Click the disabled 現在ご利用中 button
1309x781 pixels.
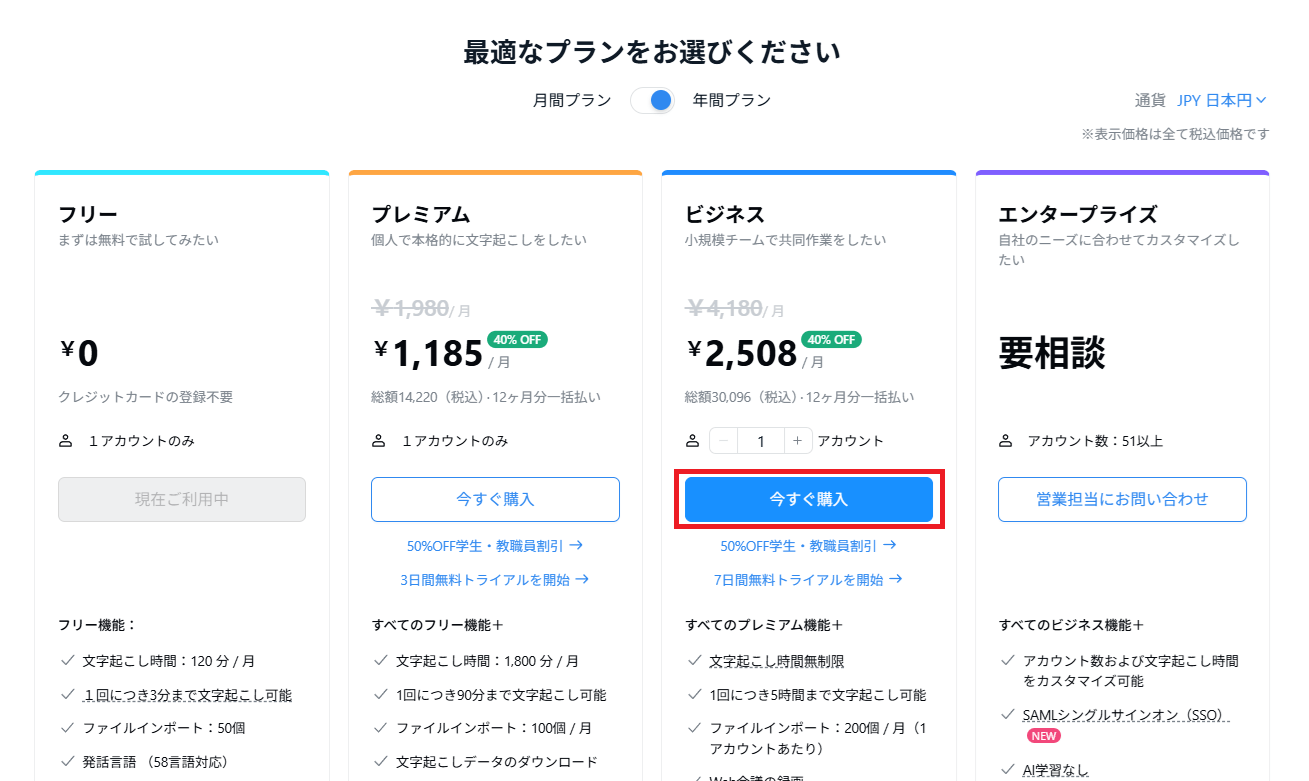(182, 499)
